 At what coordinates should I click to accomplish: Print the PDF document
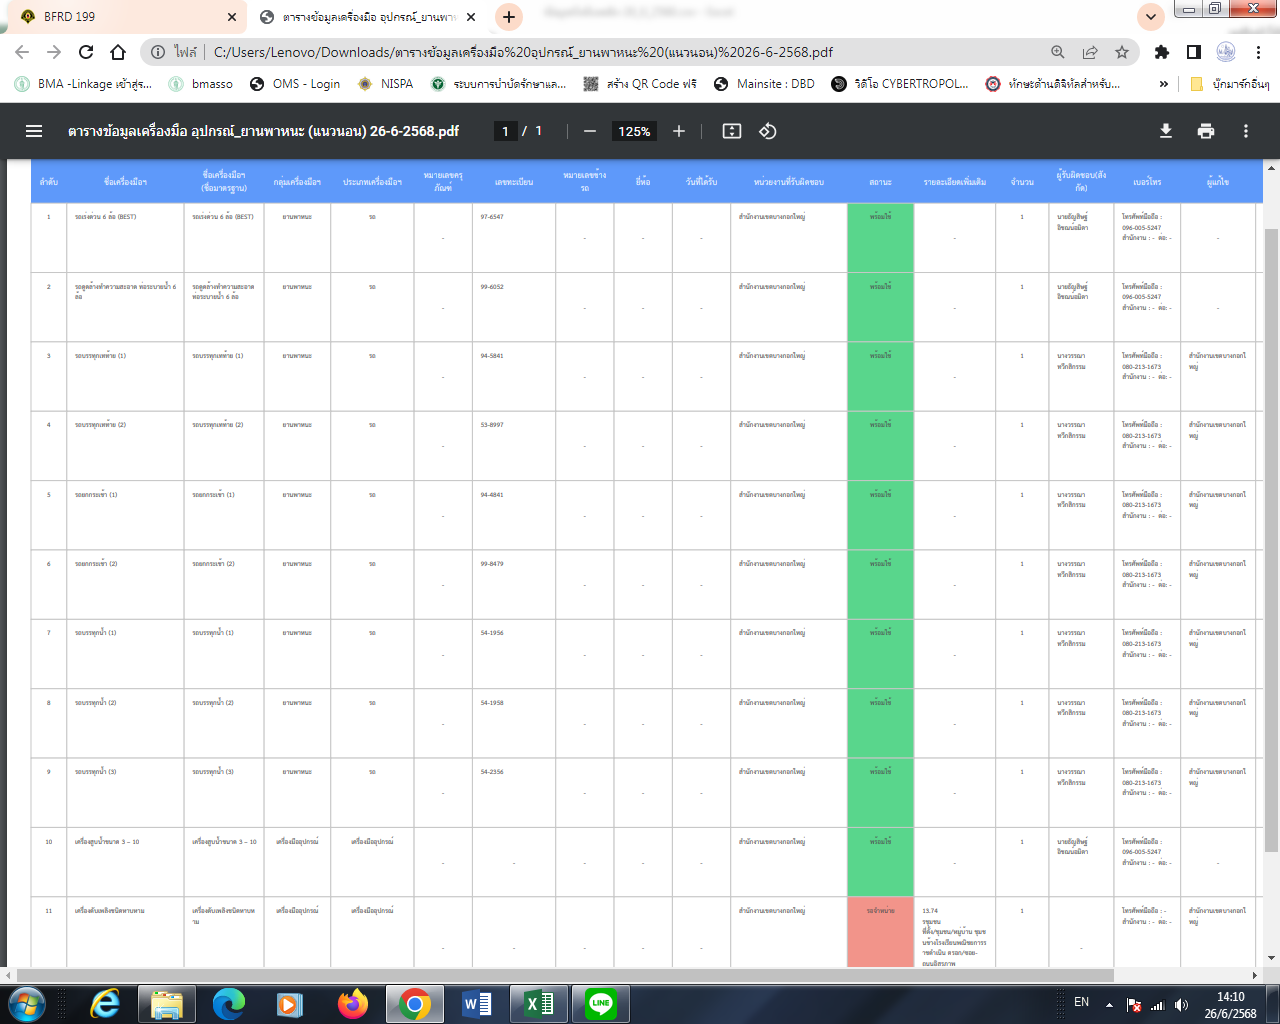(x=1206, y=131)
